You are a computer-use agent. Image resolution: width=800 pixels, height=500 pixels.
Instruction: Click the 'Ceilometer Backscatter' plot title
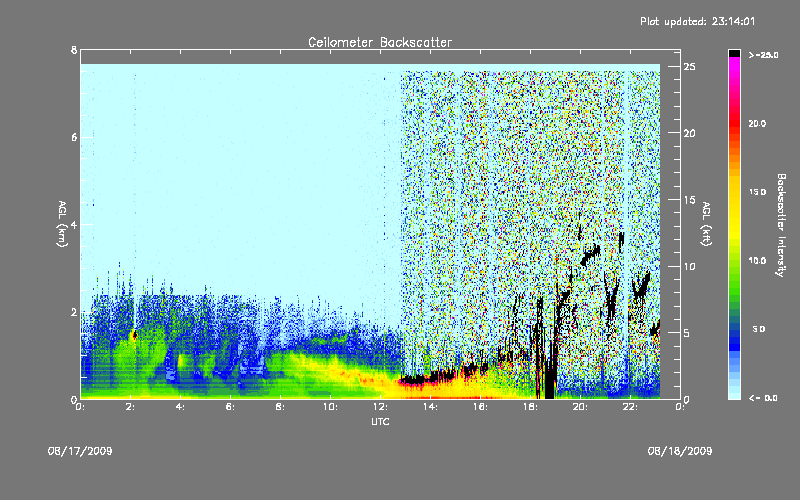coord(380,42)
